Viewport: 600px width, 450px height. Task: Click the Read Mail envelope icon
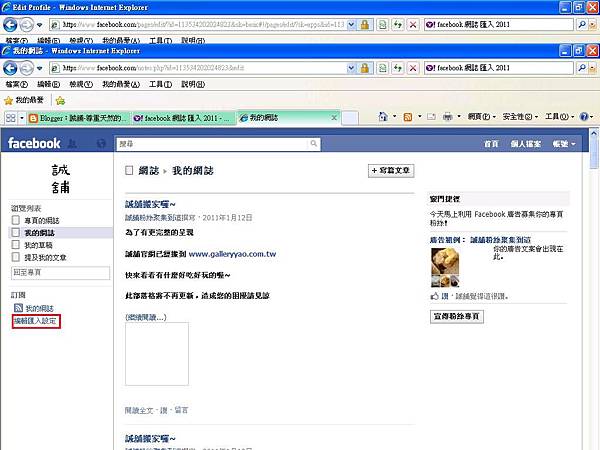coord(431,116)
